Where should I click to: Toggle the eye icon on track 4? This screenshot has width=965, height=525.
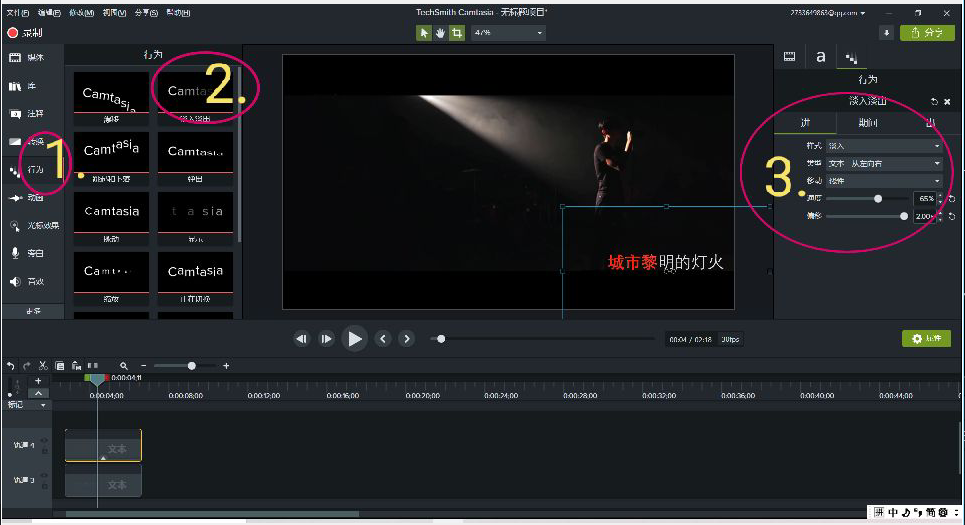(x=44, y=440)
